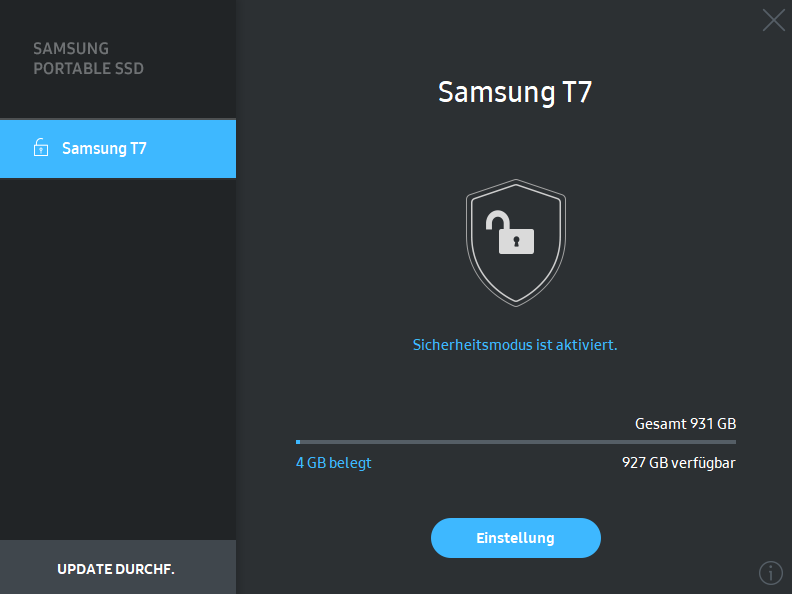Click the "Sicherheitsmodus ist aktiviert." text

pos(515,344)
